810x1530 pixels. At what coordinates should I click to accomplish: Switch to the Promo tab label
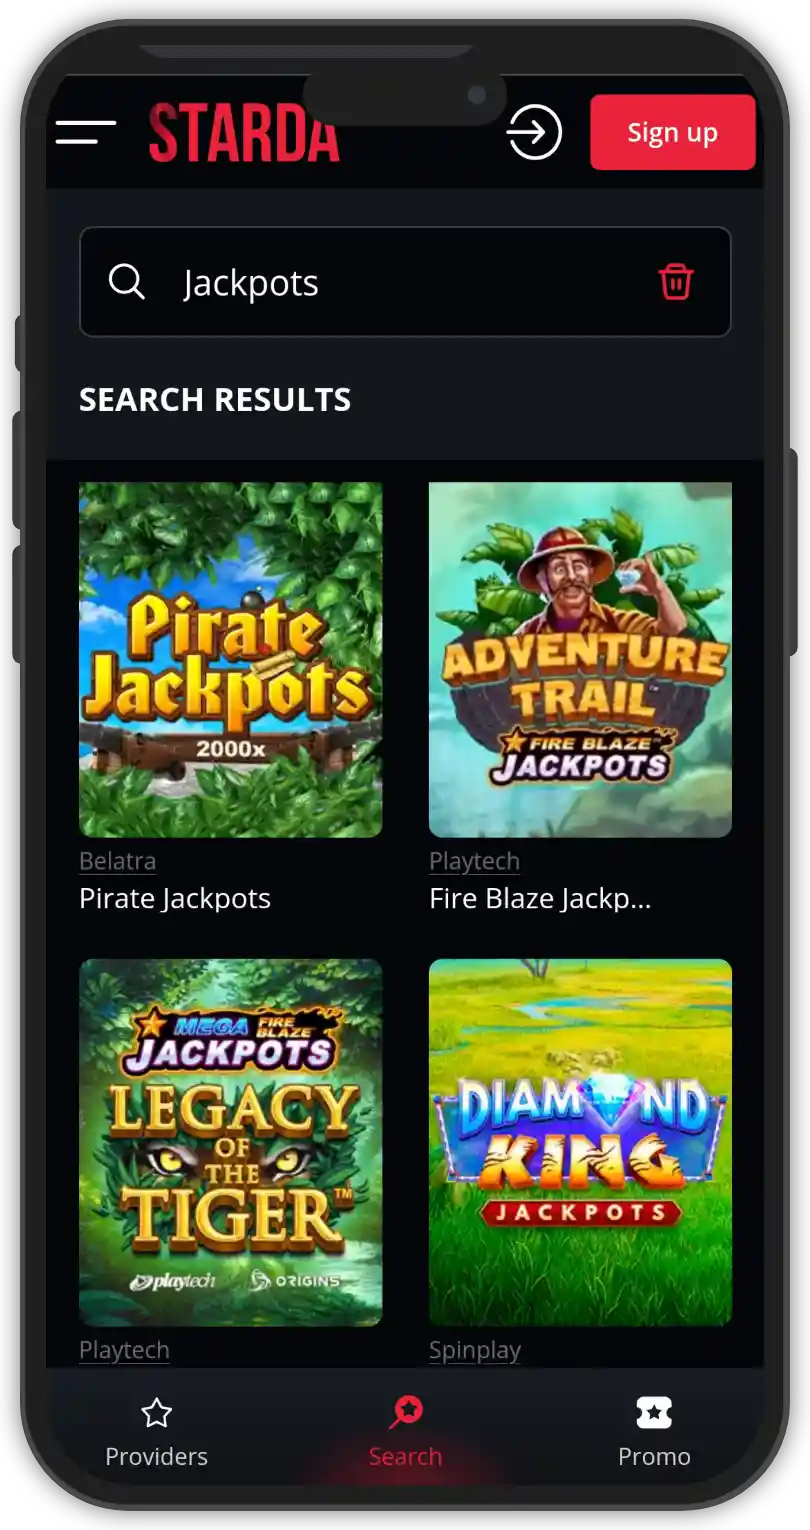[654, 1456]
